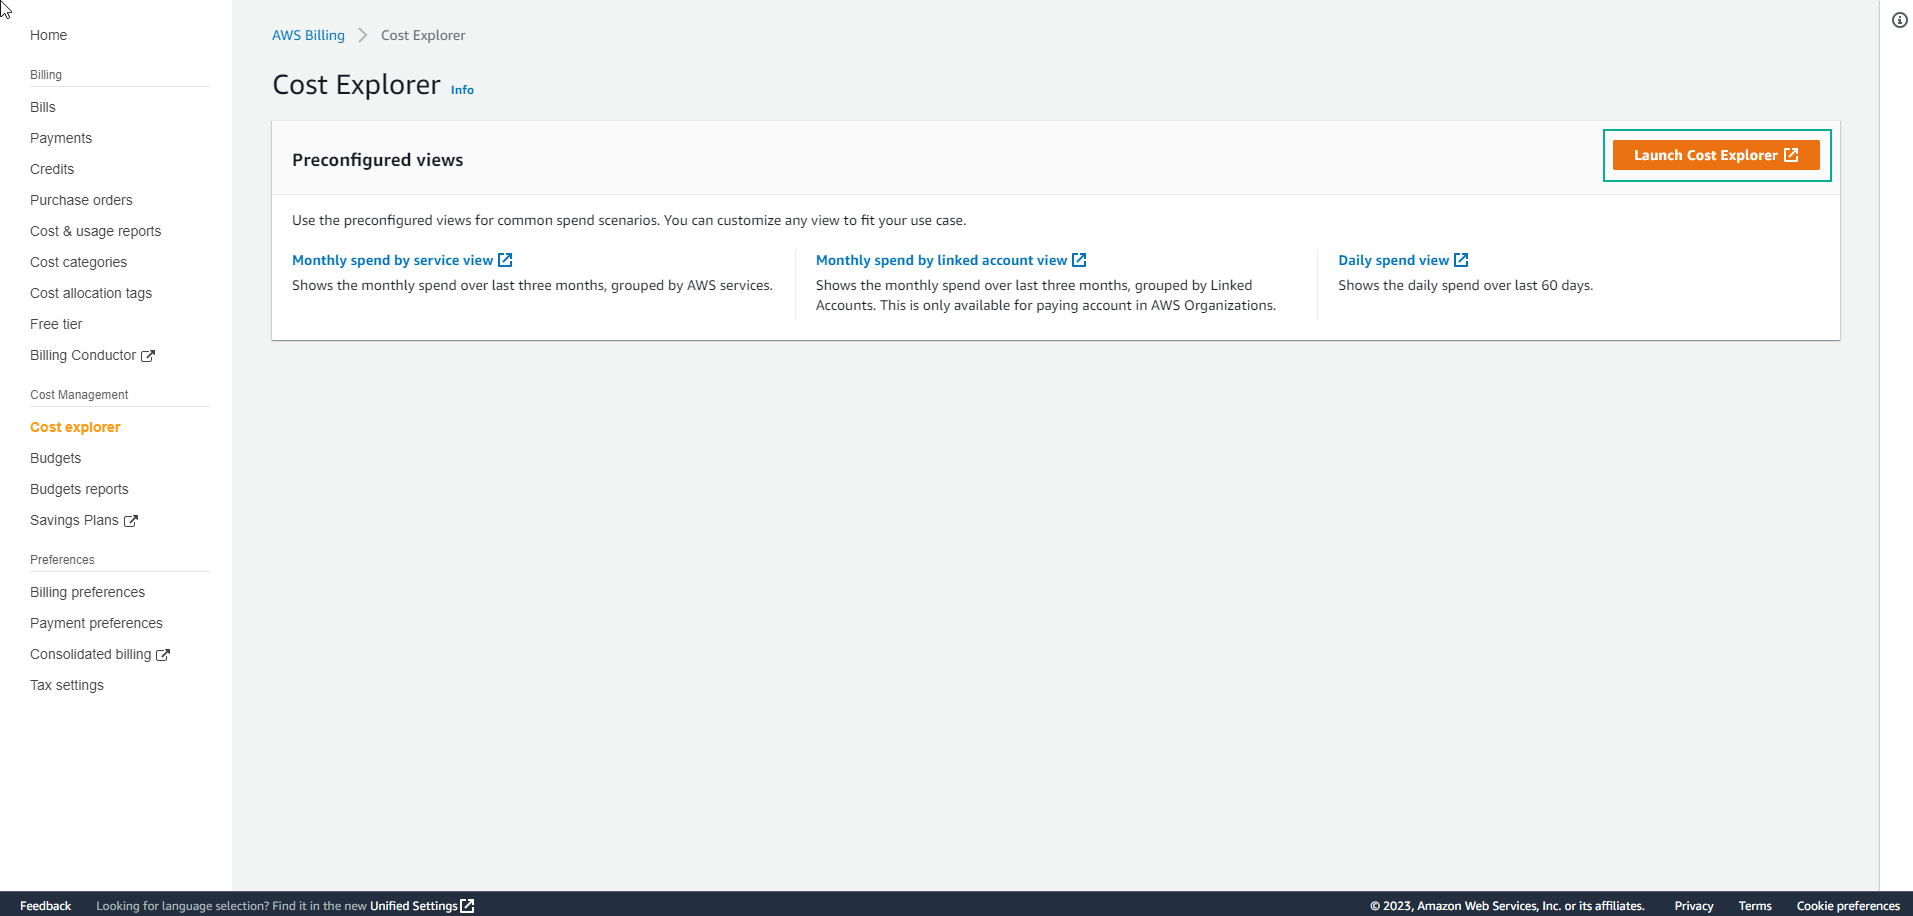Viewport: 1913px width, 916px height.
Task: Open Tax settings page
Action: 67,685
